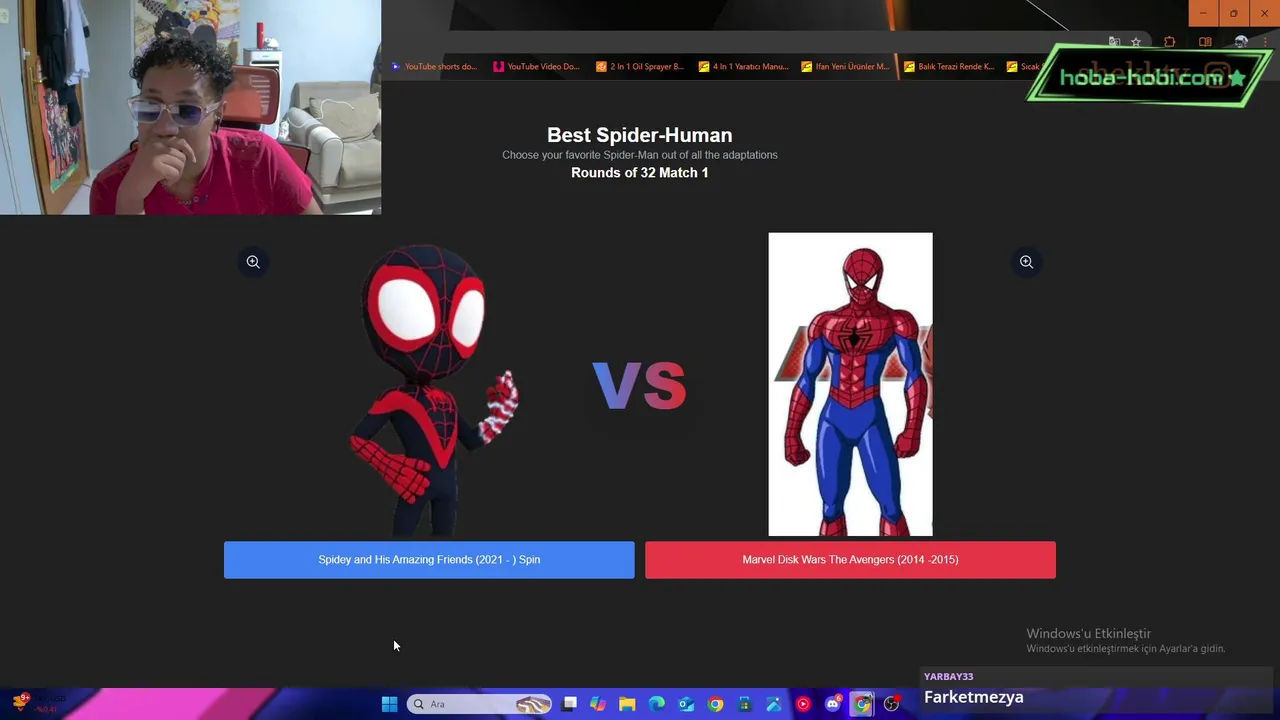This screenshot has width=1280, height=720.
Task: Click the Rounds of 32 Match 1 text
Action: pyautogui.click(x=640, y=173)
